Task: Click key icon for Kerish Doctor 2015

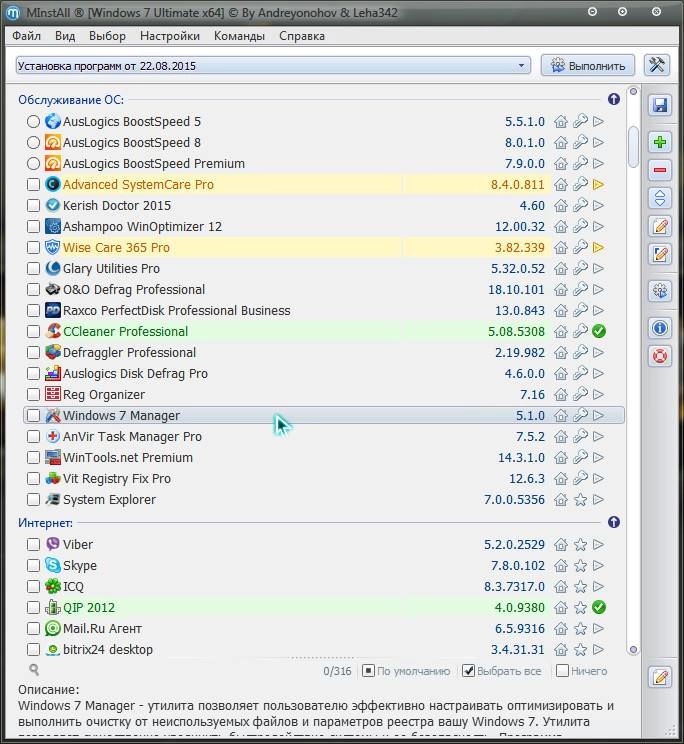Action: click(x=580, y=205)
